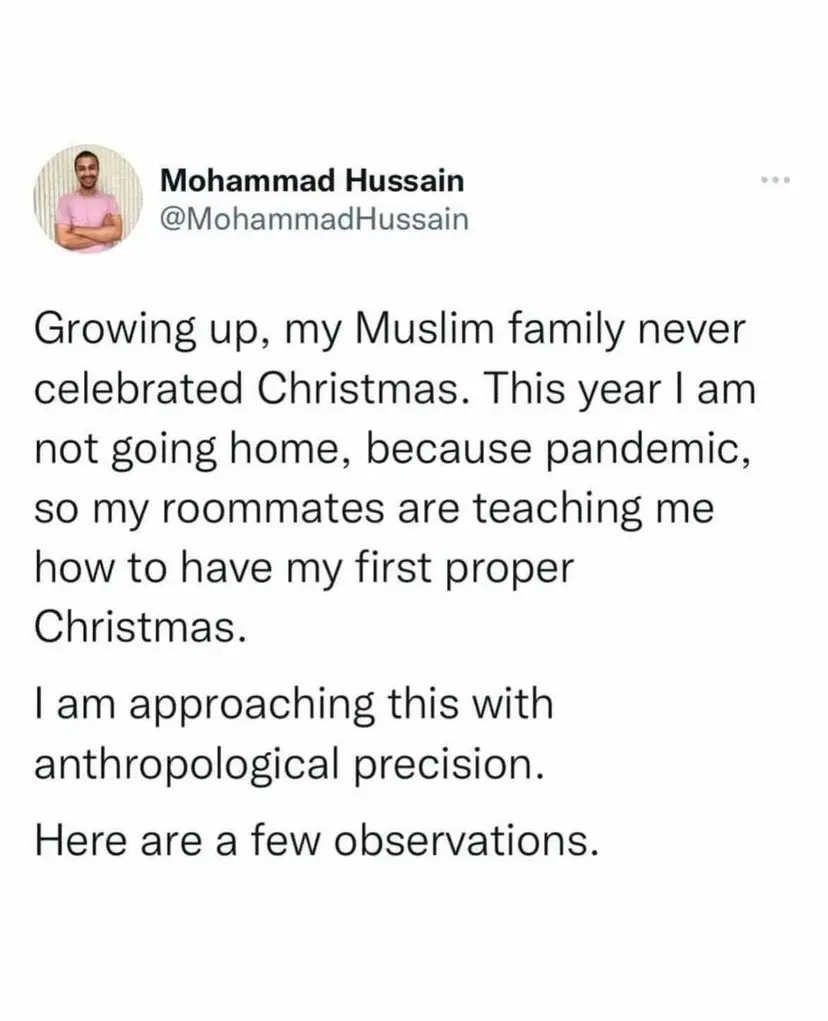Click the word 'Muslim' in the first line
This screenshot has height=1021, width=828.
[424, 329]
